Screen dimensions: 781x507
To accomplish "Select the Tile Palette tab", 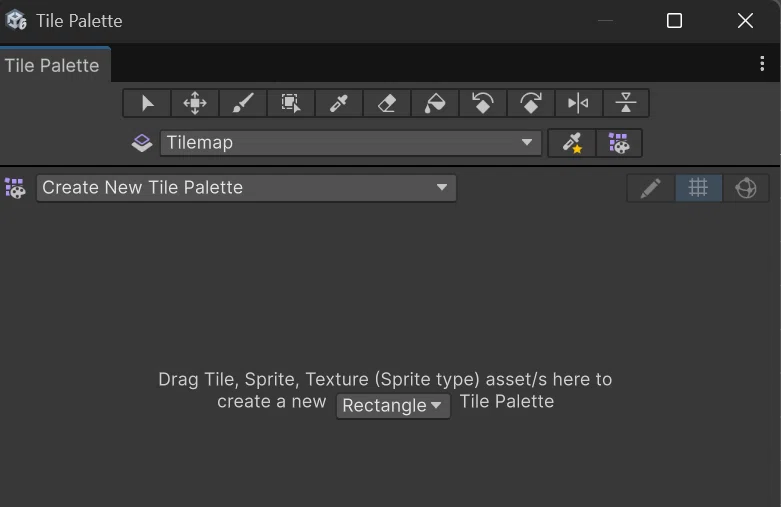I will tap(55, 65).
